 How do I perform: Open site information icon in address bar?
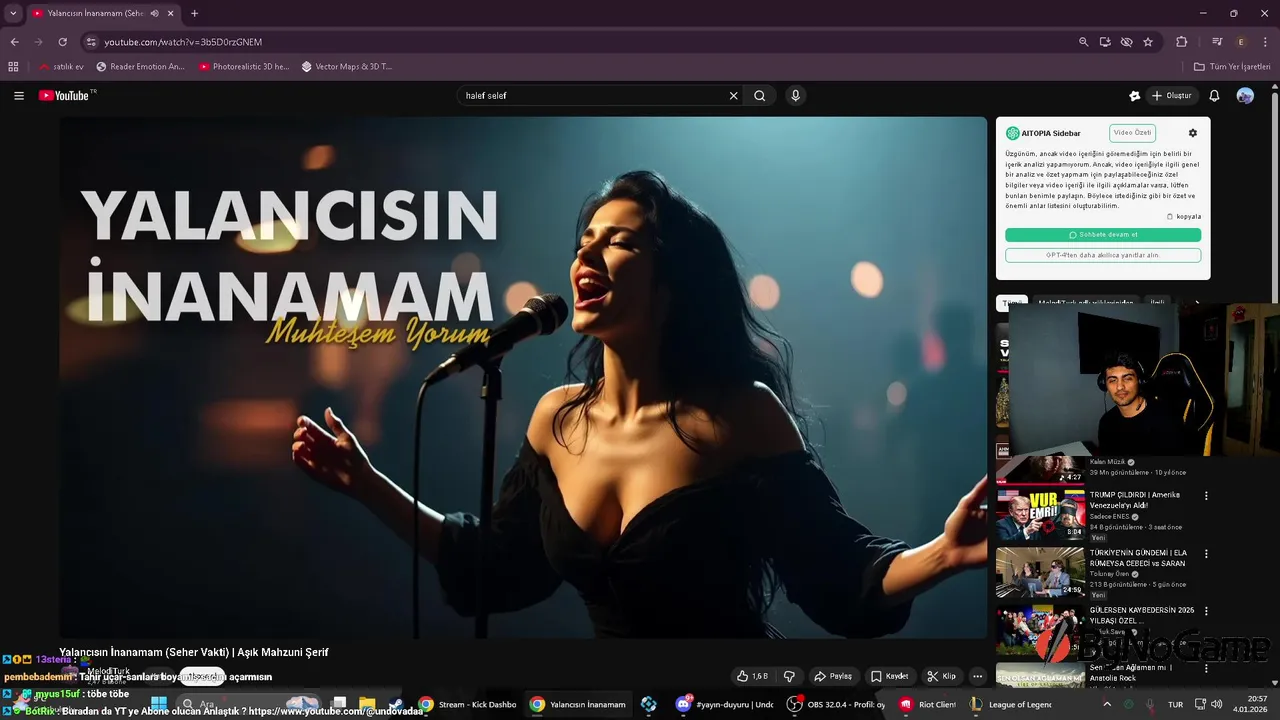pos(91,42)
